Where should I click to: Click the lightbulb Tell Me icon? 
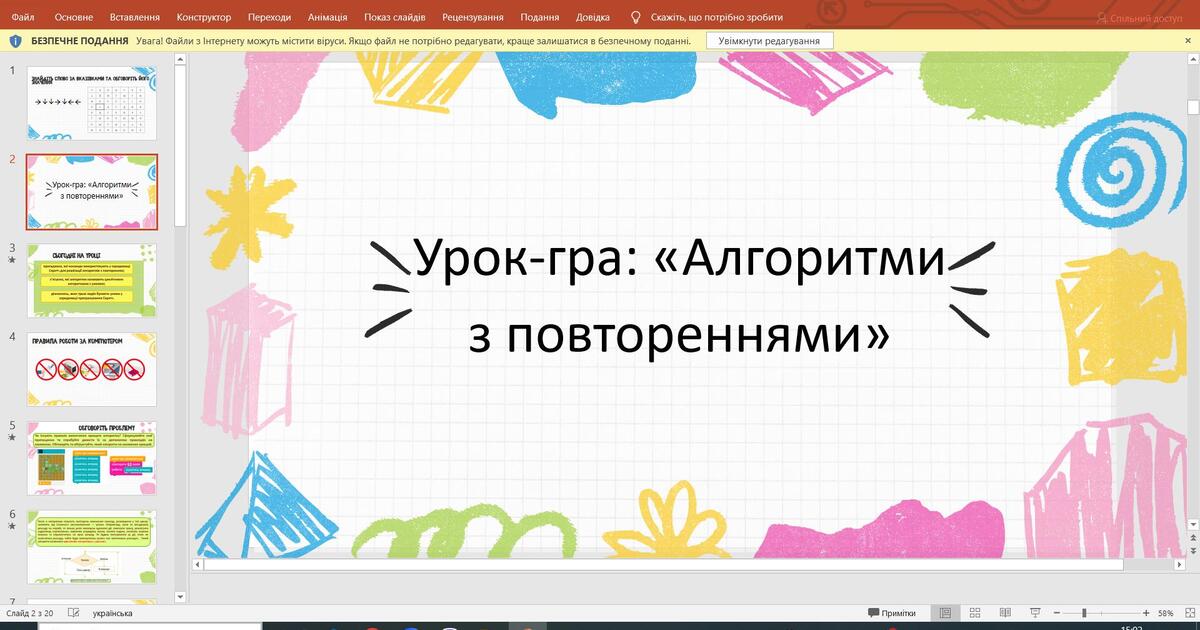tap(636, 17)
